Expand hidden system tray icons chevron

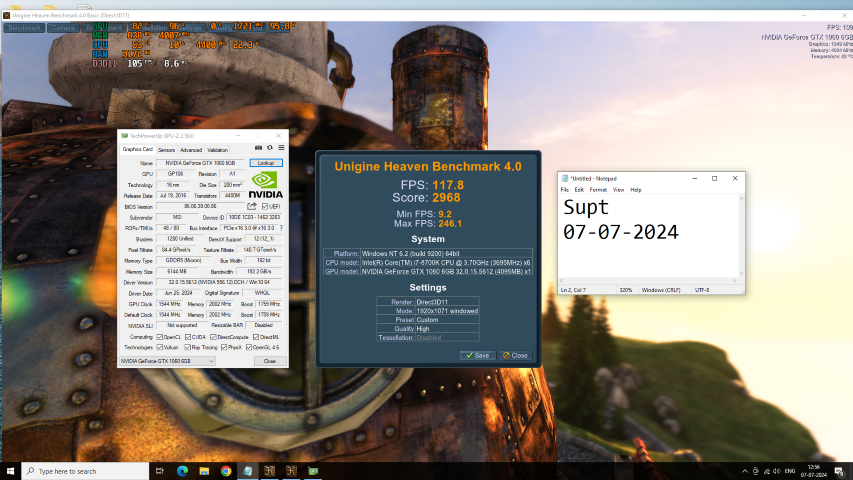(744, 471)
